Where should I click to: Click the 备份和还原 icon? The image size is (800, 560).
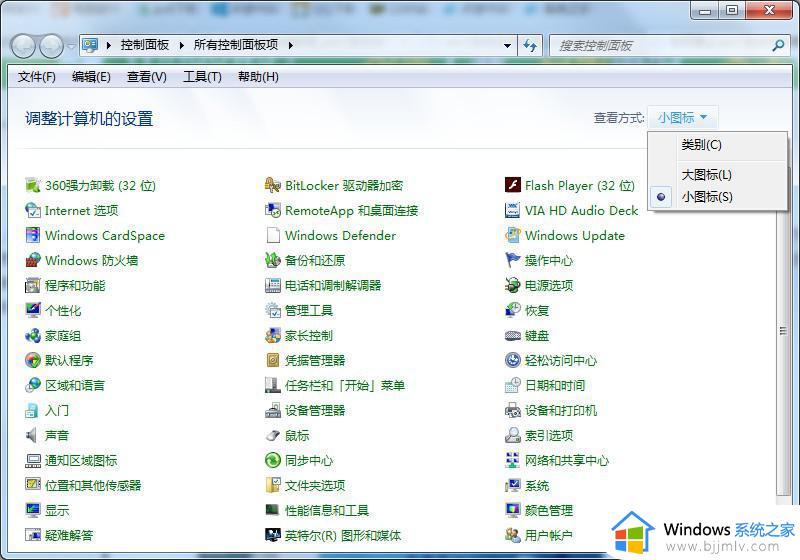click(273, 260)
